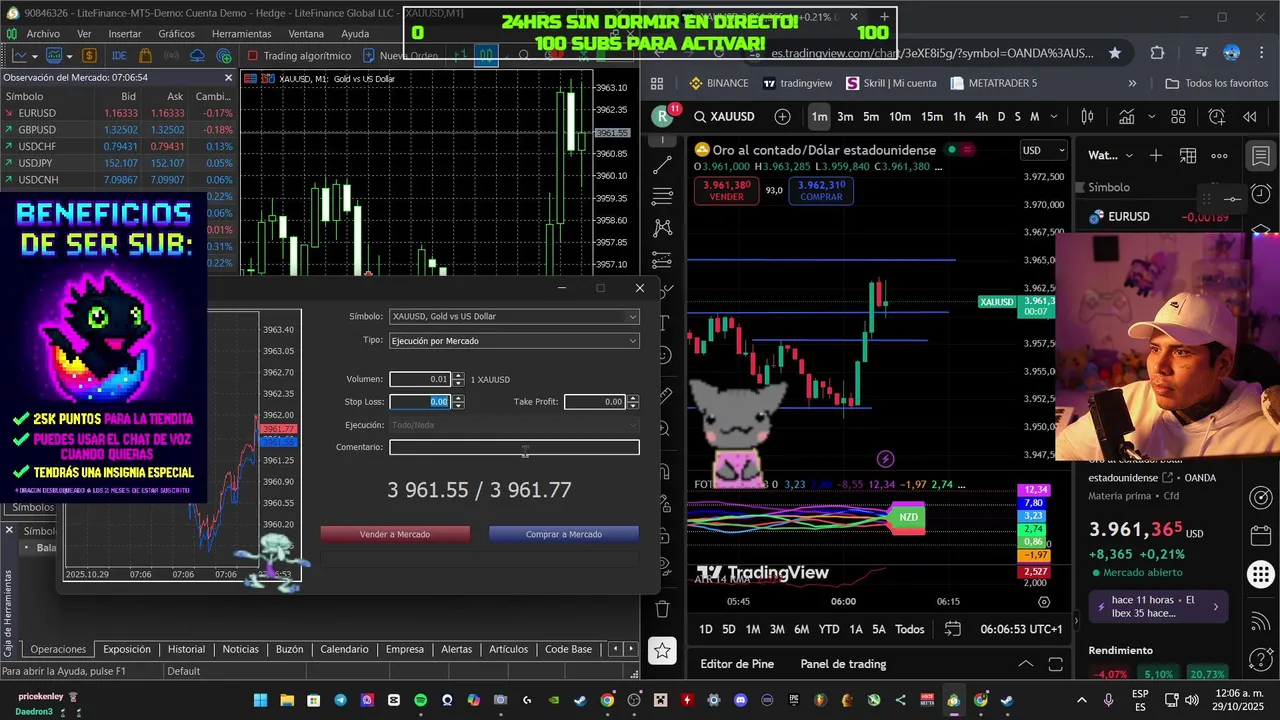1280x720 pixels.
Task: Open the Insertar menu
Action: tap(125, 33)
